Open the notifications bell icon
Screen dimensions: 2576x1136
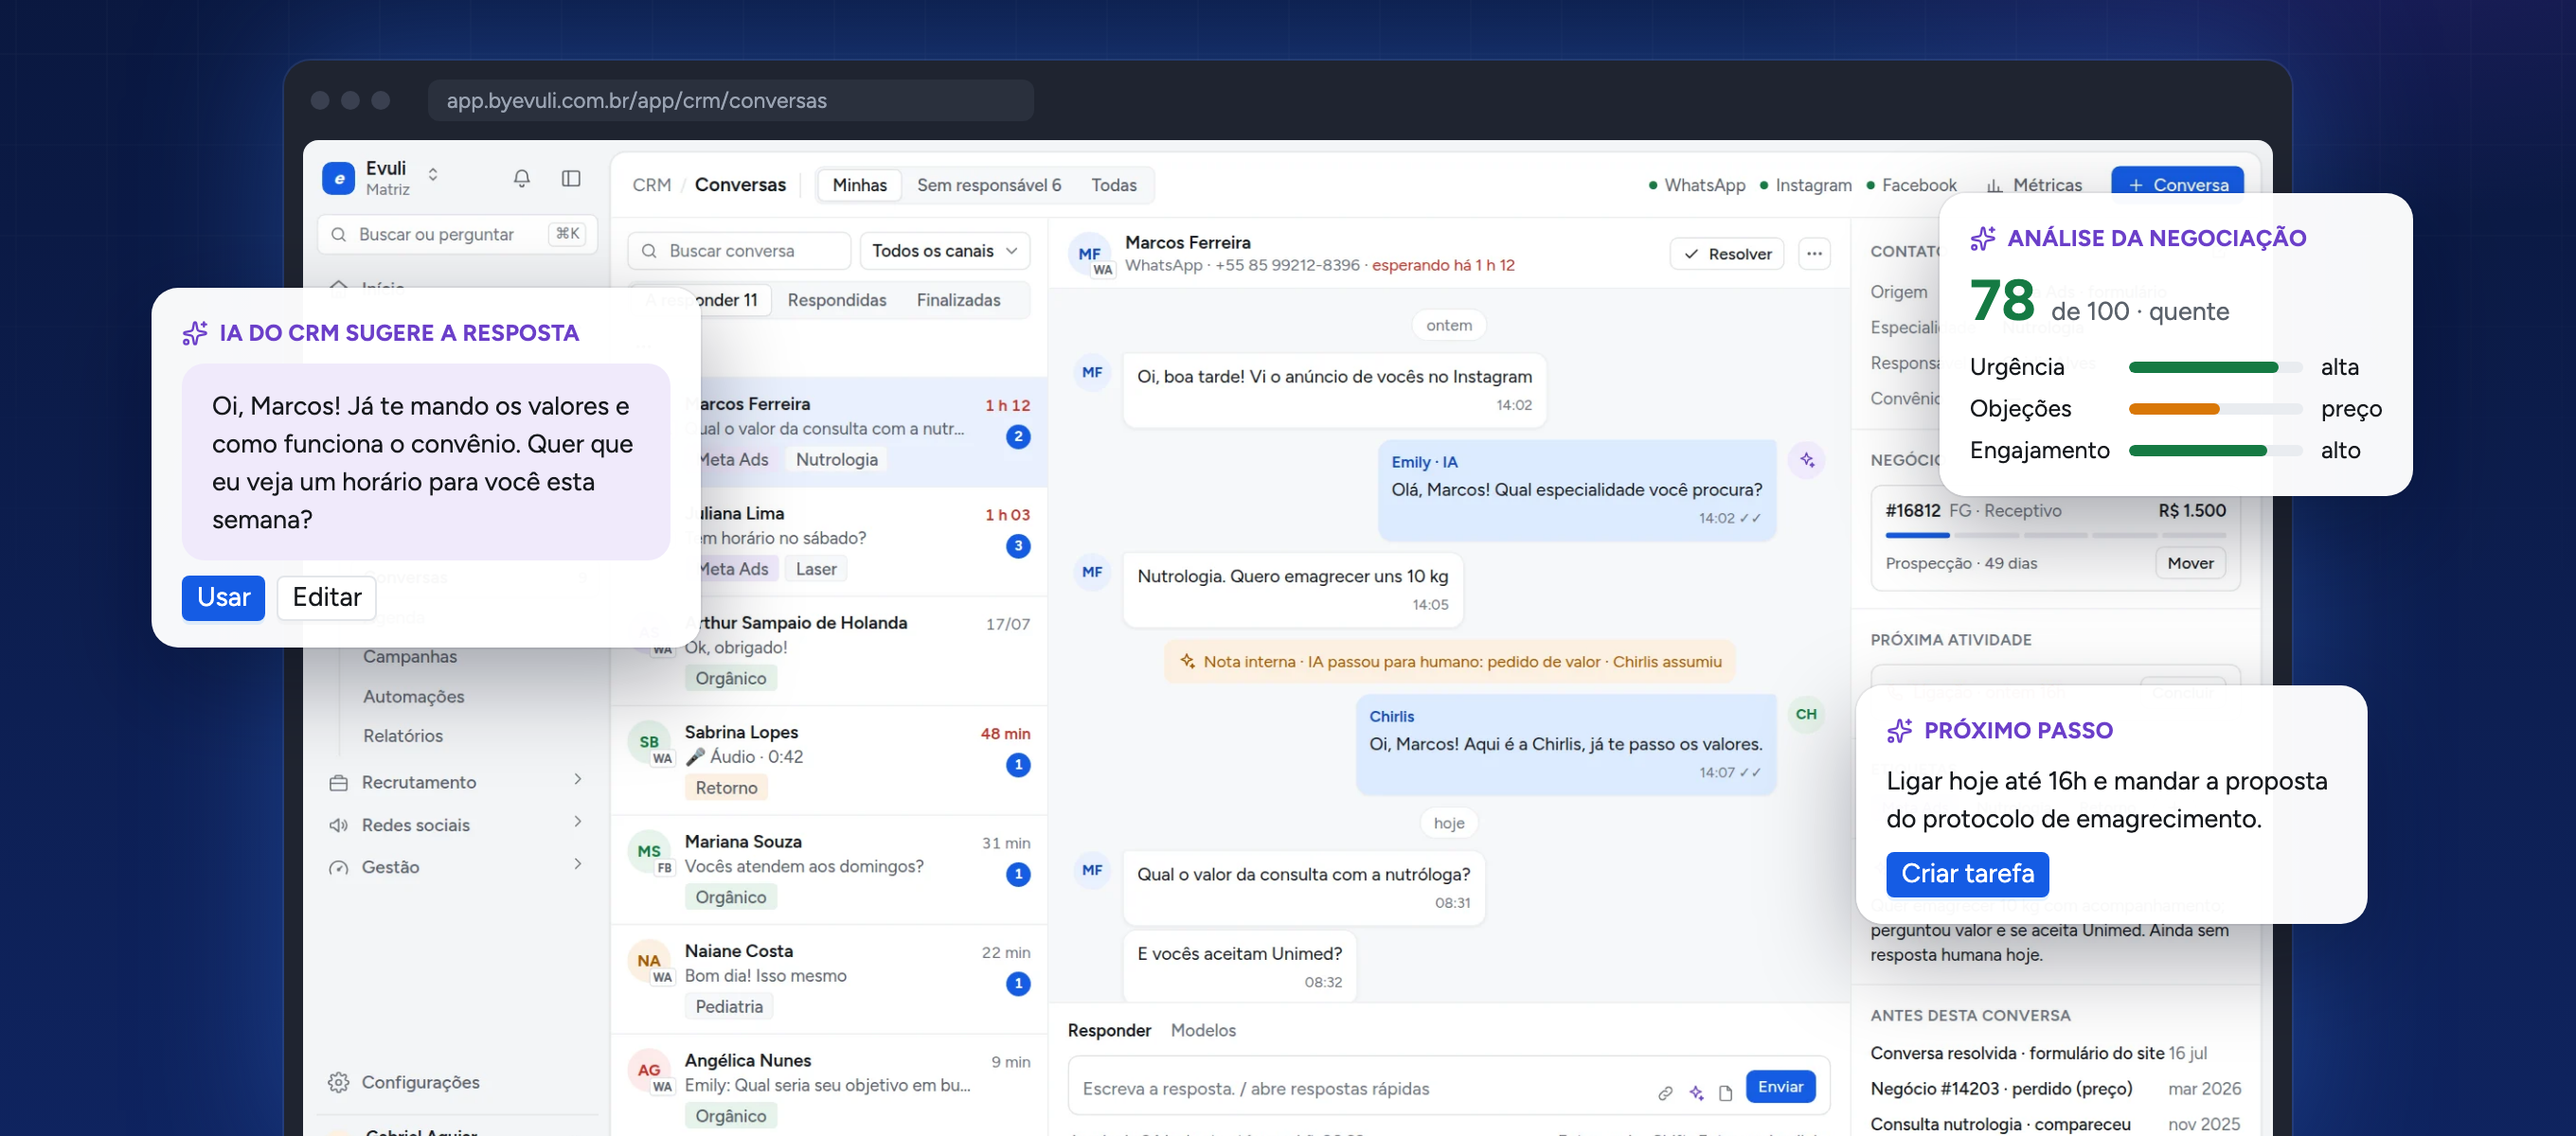coord(521,178)
